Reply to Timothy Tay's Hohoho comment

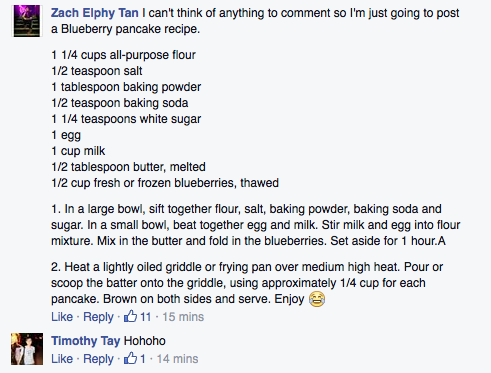coord(98,359)
